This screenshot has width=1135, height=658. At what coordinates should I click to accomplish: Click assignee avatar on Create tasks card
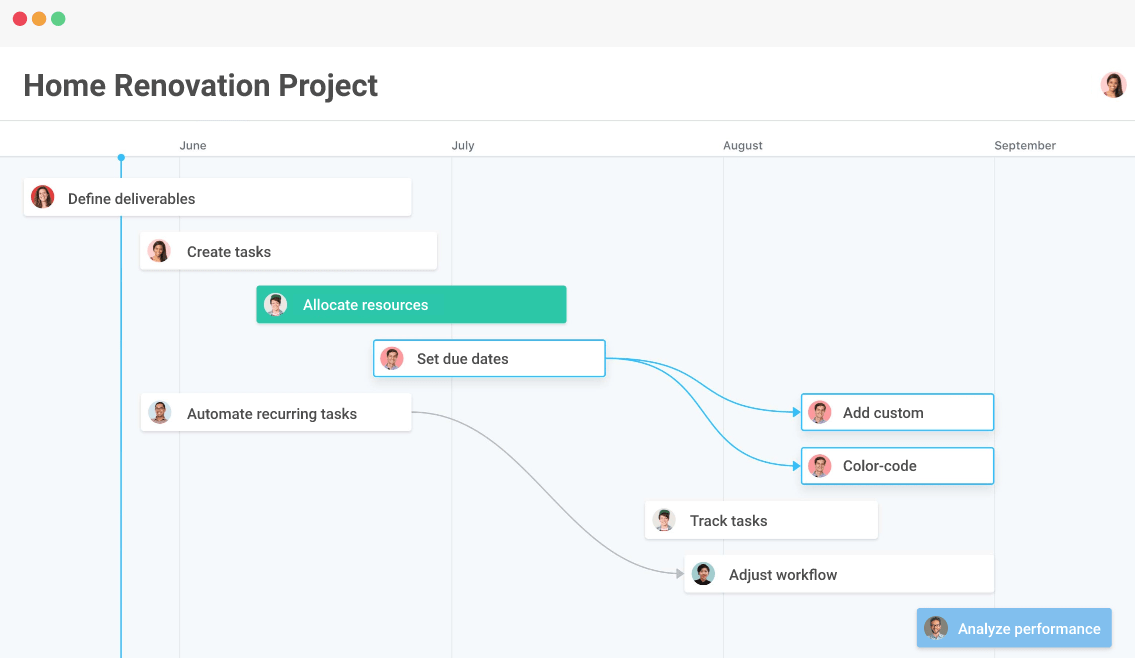[159, 251]
